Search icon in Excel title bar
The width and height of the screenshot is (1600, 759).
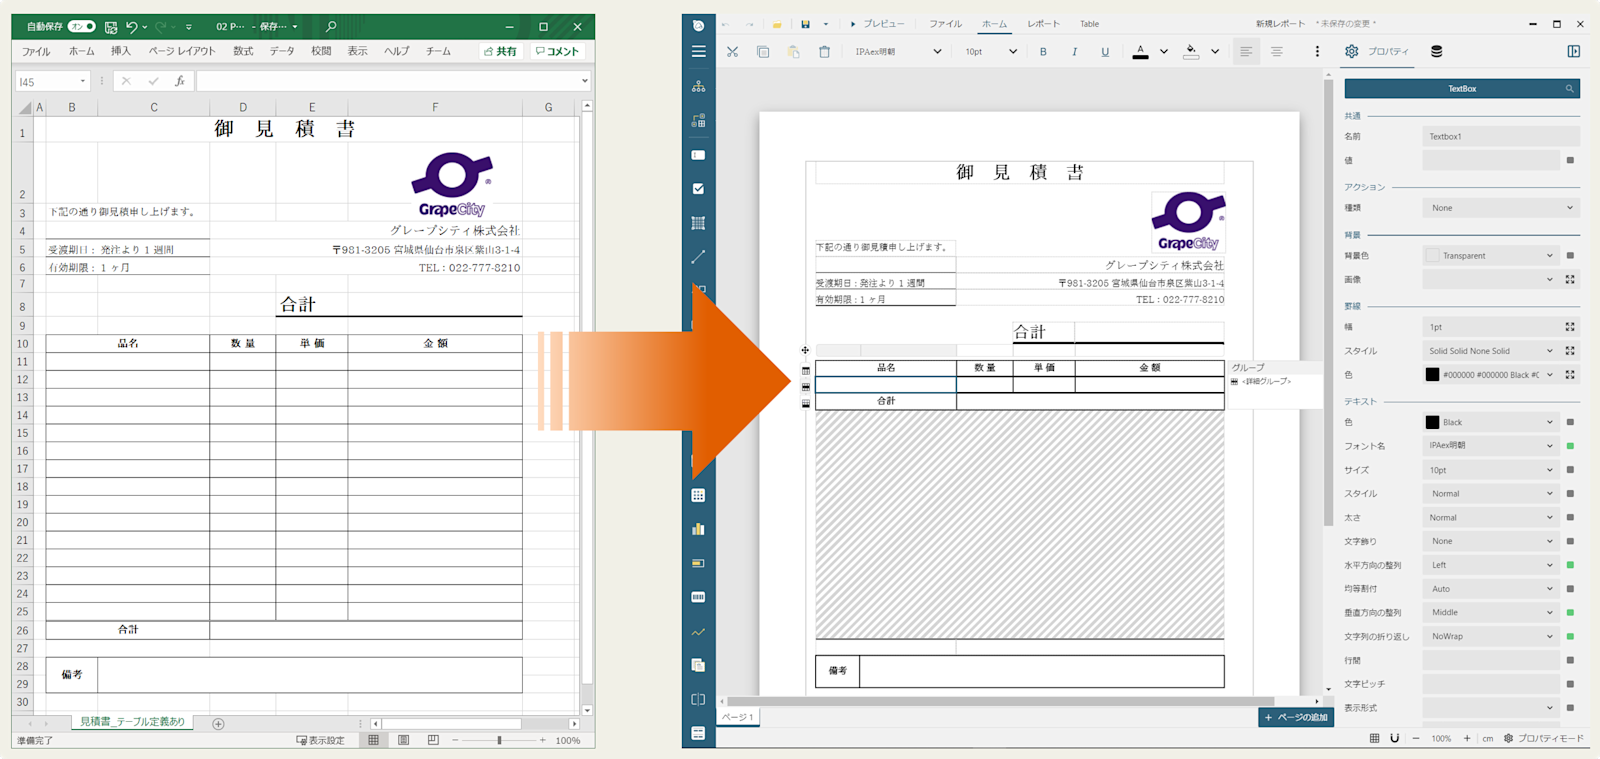click(x=331, y=26)
